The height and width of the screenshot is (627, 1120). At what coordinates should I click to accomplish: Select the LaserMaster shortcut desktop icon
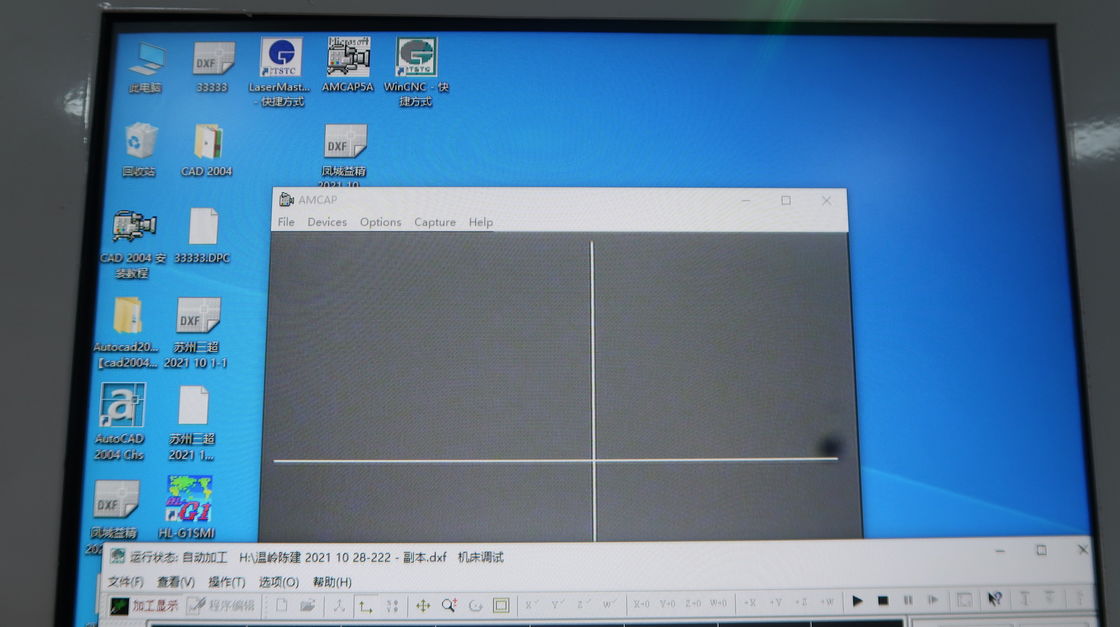[280, 60]
